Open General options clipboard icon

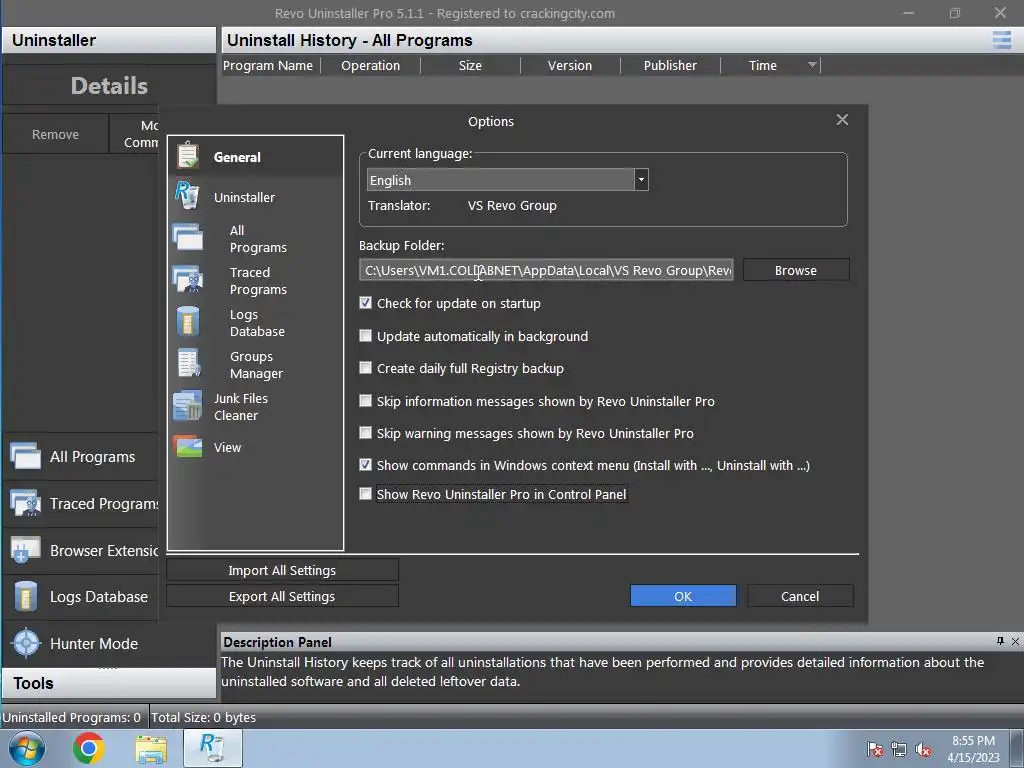188,156
